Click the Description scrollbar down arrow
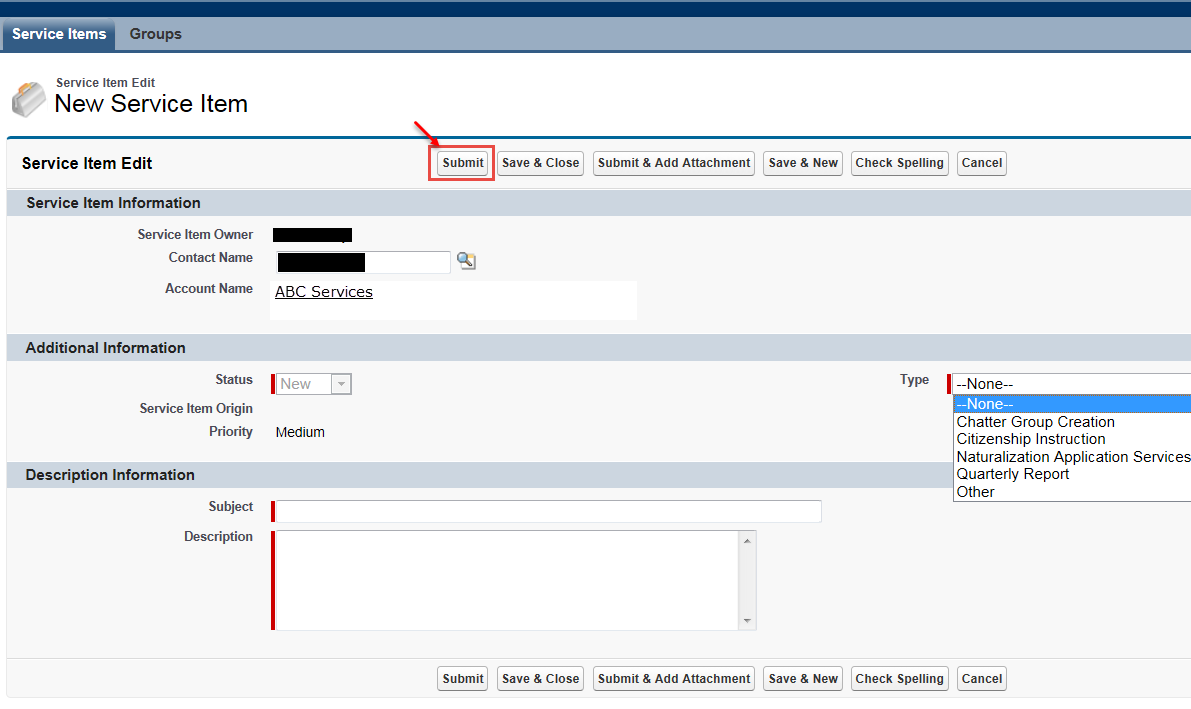 [747, 621]
